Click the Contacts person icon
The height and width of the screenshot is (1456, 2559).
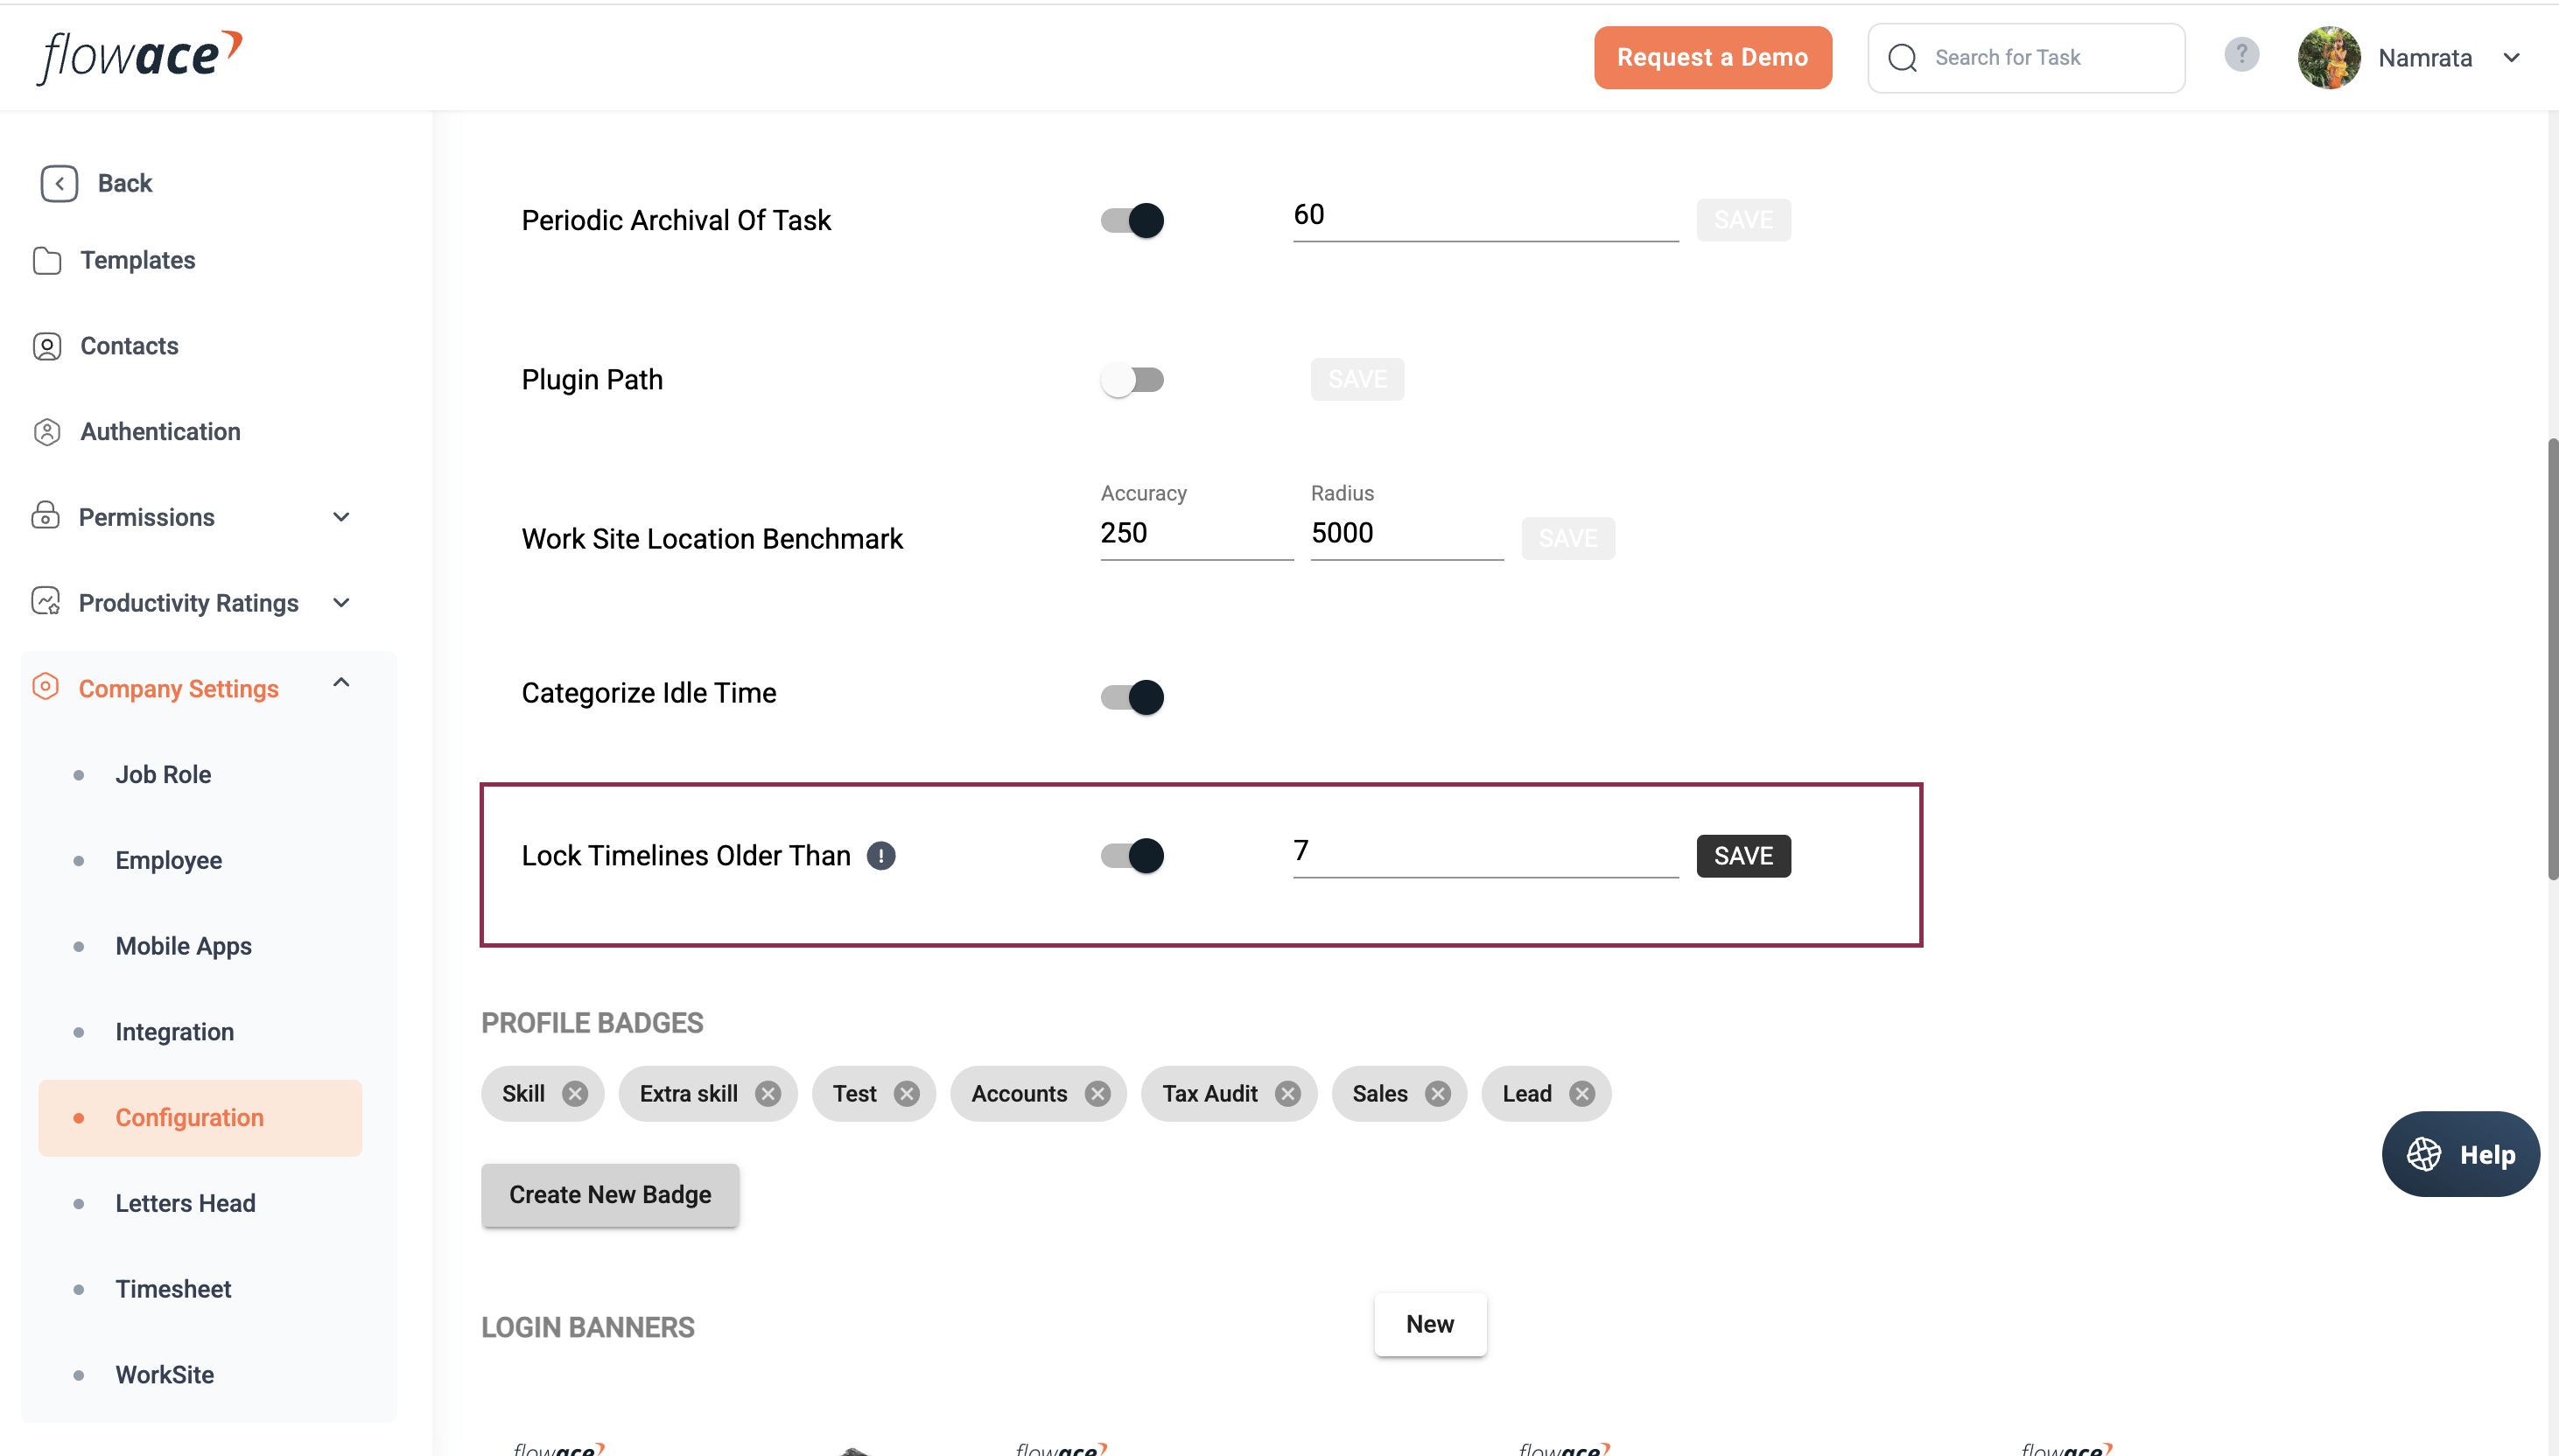[47, 346]
